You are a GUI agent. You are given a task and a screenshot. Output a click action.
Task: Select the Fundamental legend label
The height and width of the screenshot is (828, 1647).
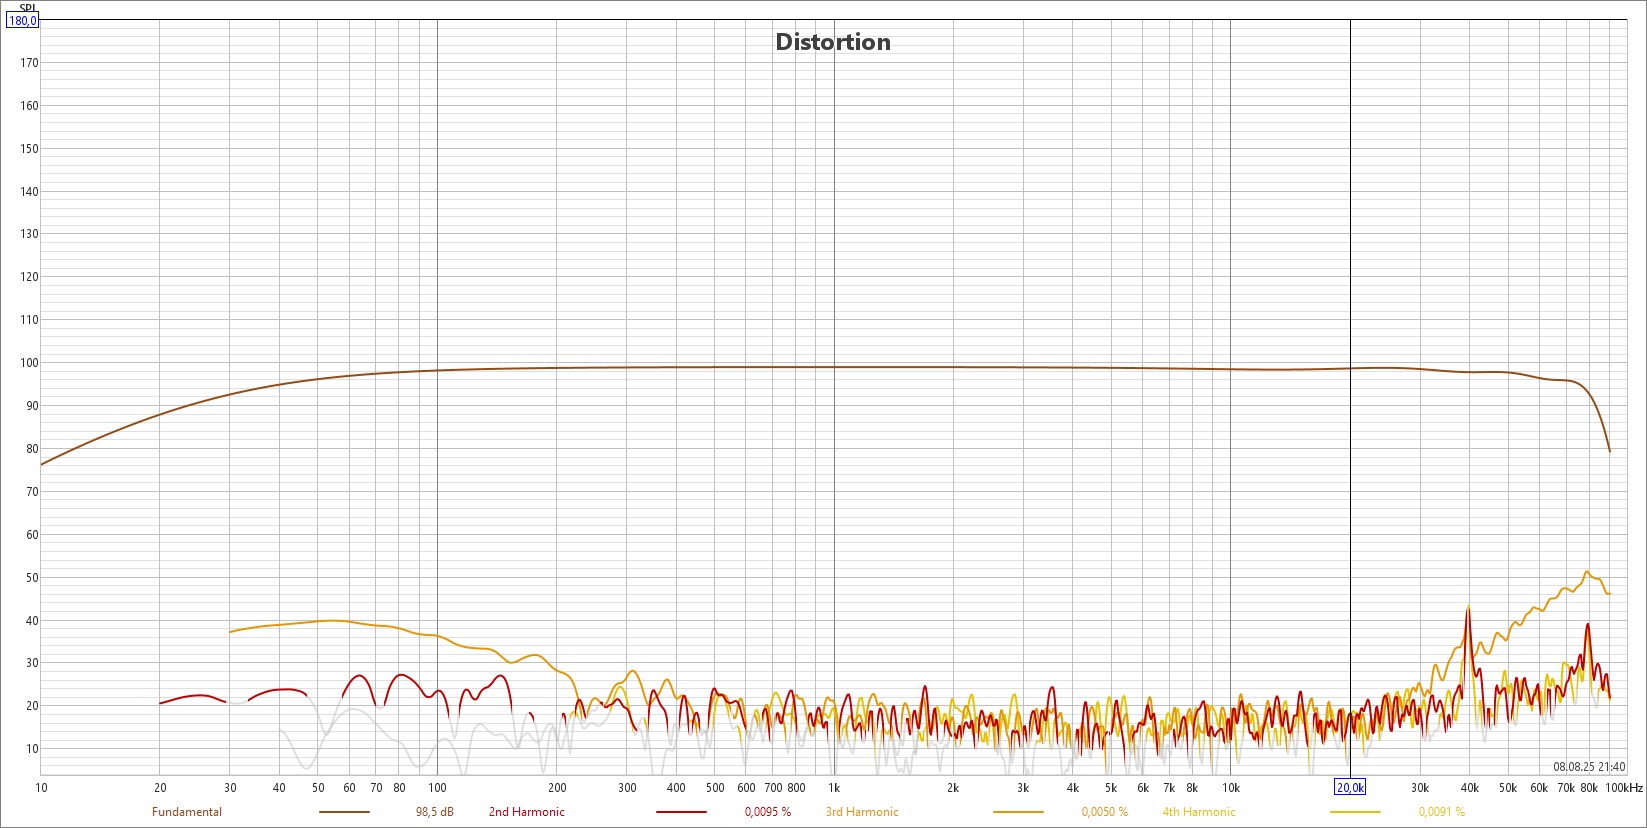pyautogui.click(x=187, y=812)
